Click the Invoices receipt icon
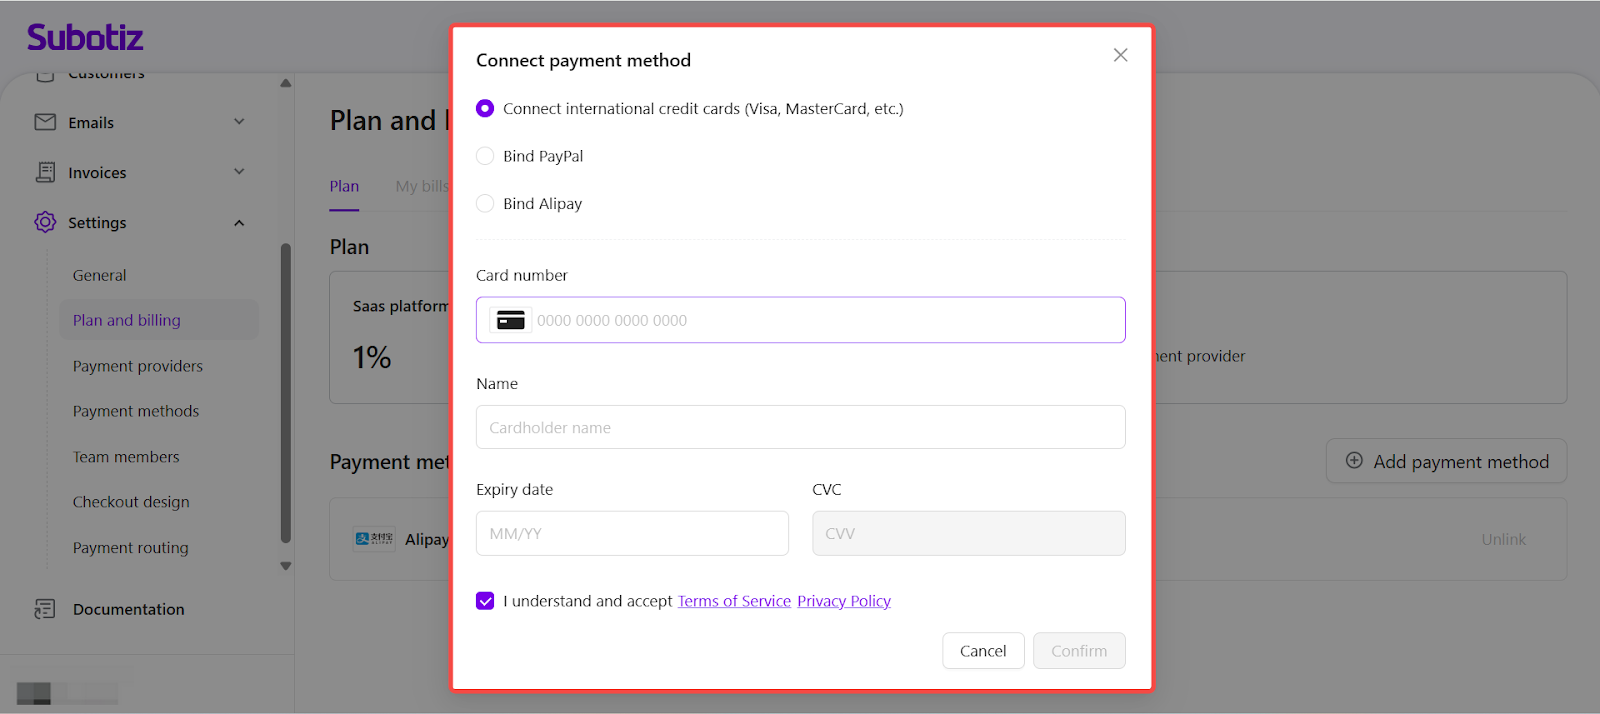Viewport: 1600px width, 714px height. [x=45, y=172]
